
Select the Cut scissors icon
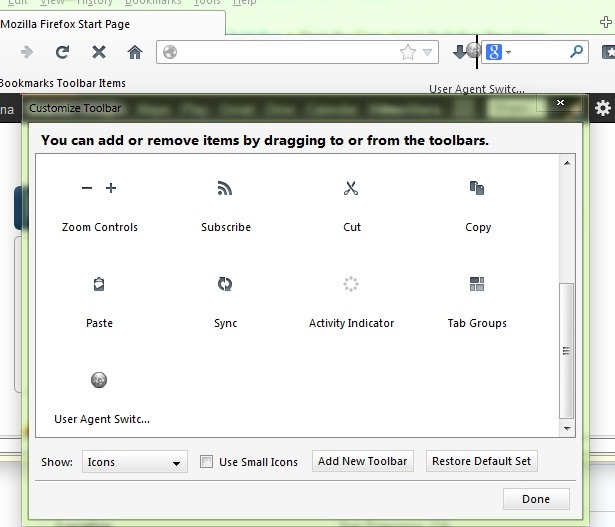(351, 188)
